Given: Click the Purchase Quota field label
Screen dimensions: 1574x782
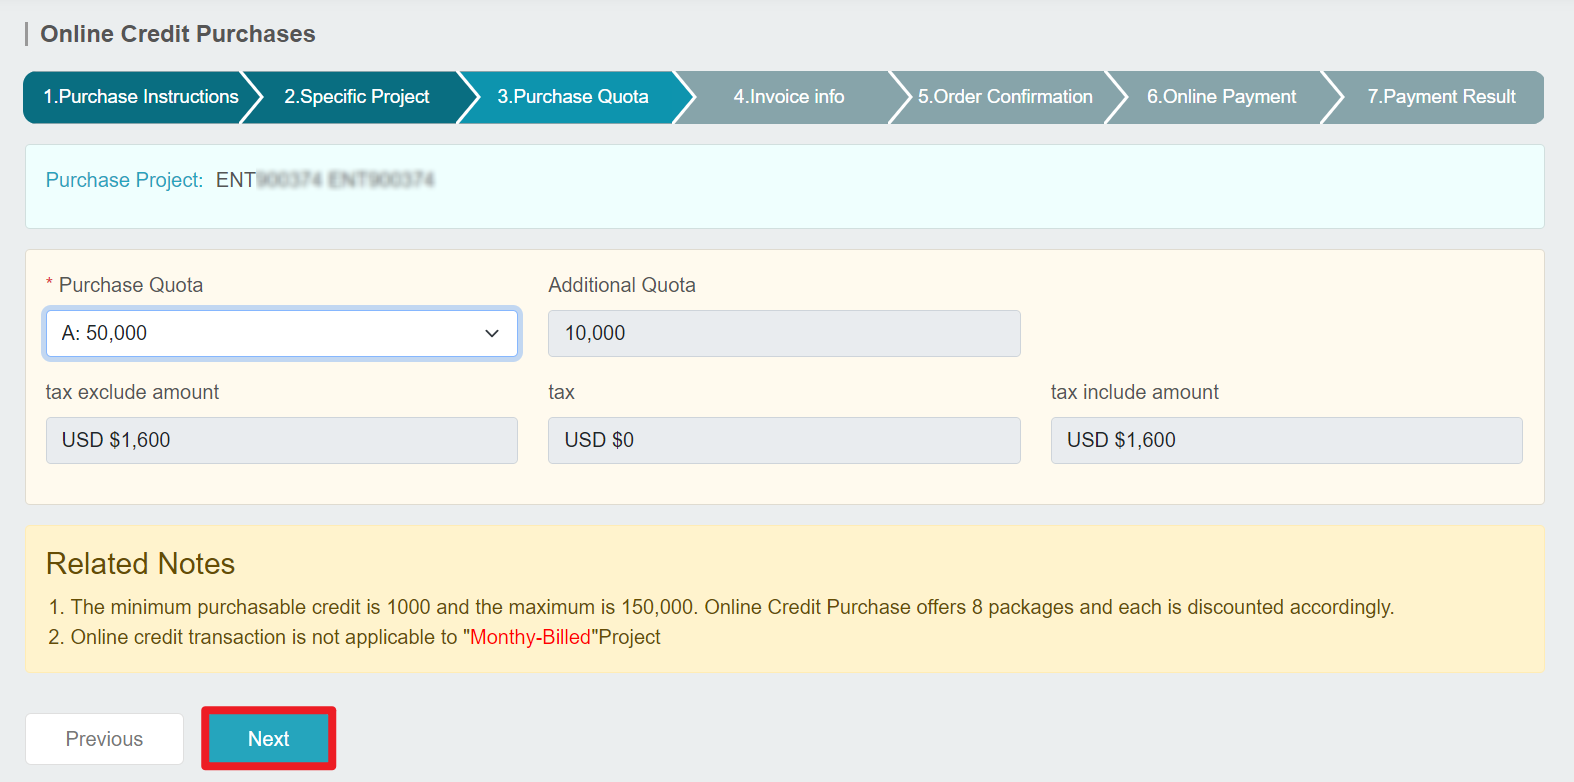Looking at the screenshot, I should [x=131, y=285].
